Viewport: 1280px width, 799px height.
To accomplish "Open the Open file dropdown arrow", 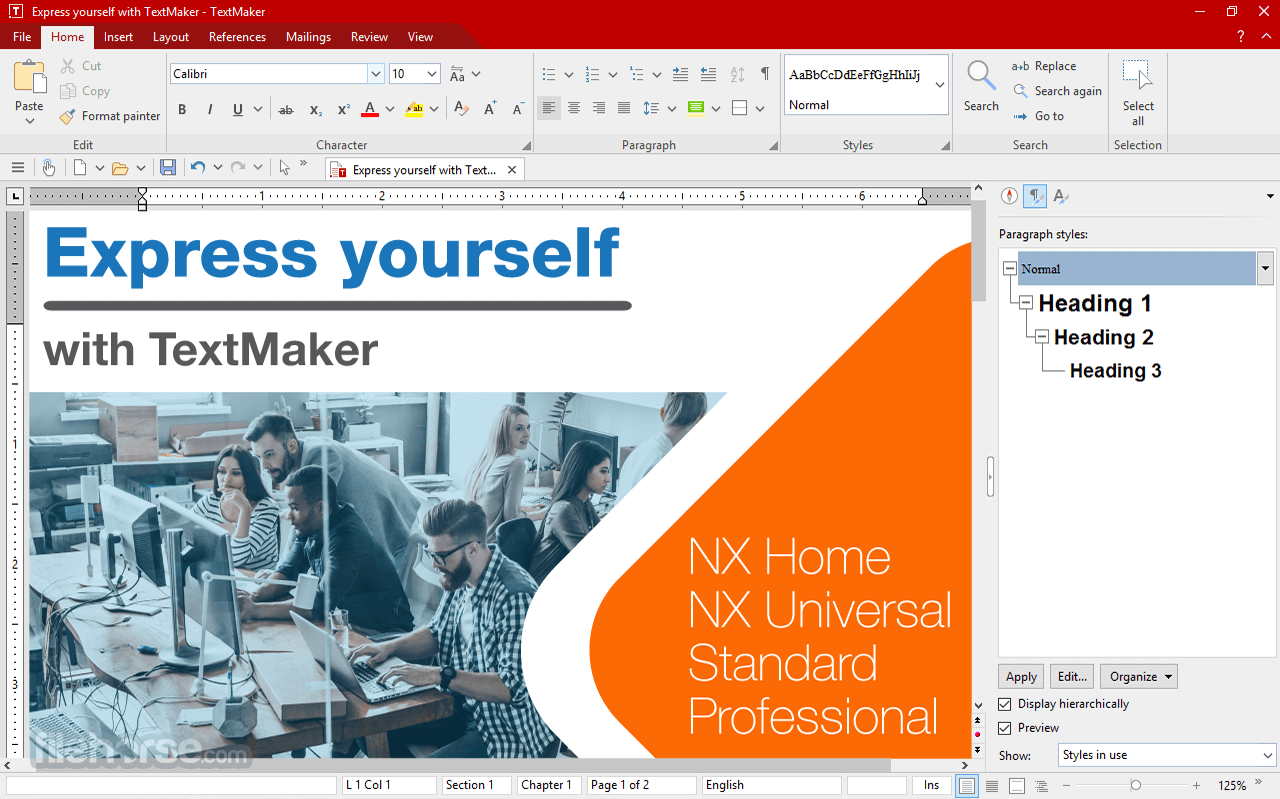I will pyautogui.click(x=140, y=168).
